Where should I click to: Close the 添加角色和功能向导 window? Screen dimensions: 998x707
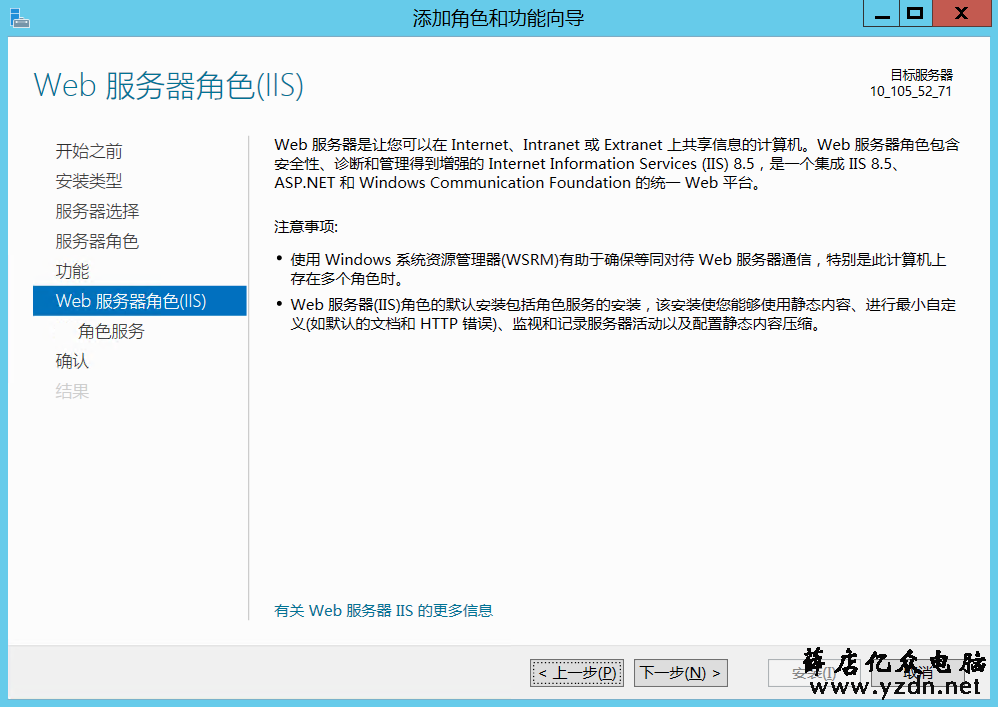962,13
